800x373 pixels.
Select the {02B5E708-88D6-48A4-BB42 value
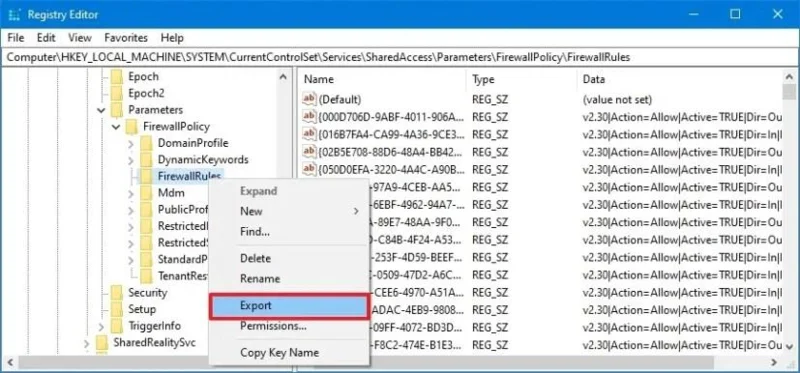click(x=391, y=152)
